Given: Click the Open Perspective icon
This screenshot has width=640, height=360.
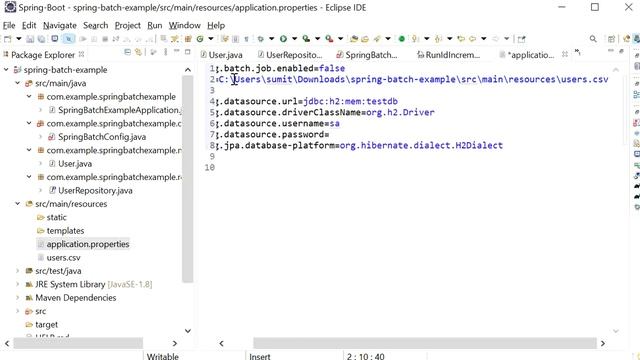Looking at the screenshot, I should (x=611, y=39).
